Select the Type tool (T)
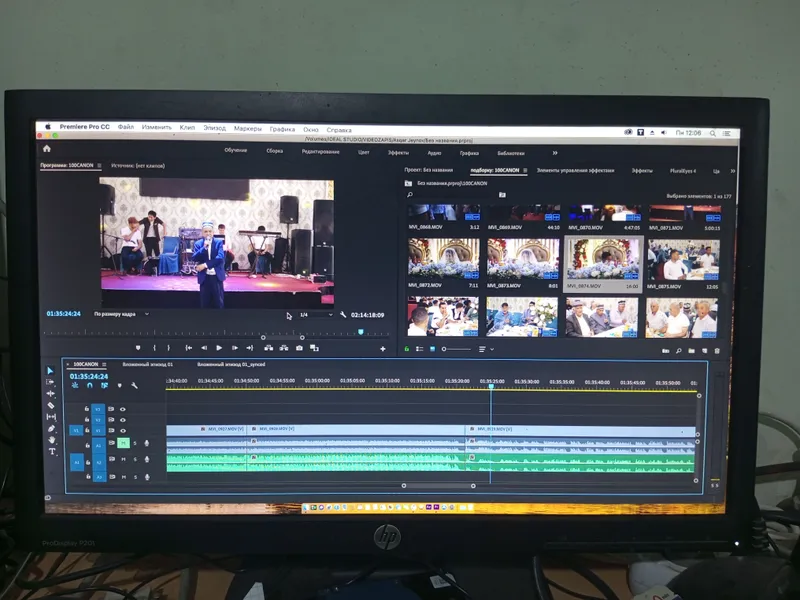This screenshot has width=800, height=600. point(52,452)
